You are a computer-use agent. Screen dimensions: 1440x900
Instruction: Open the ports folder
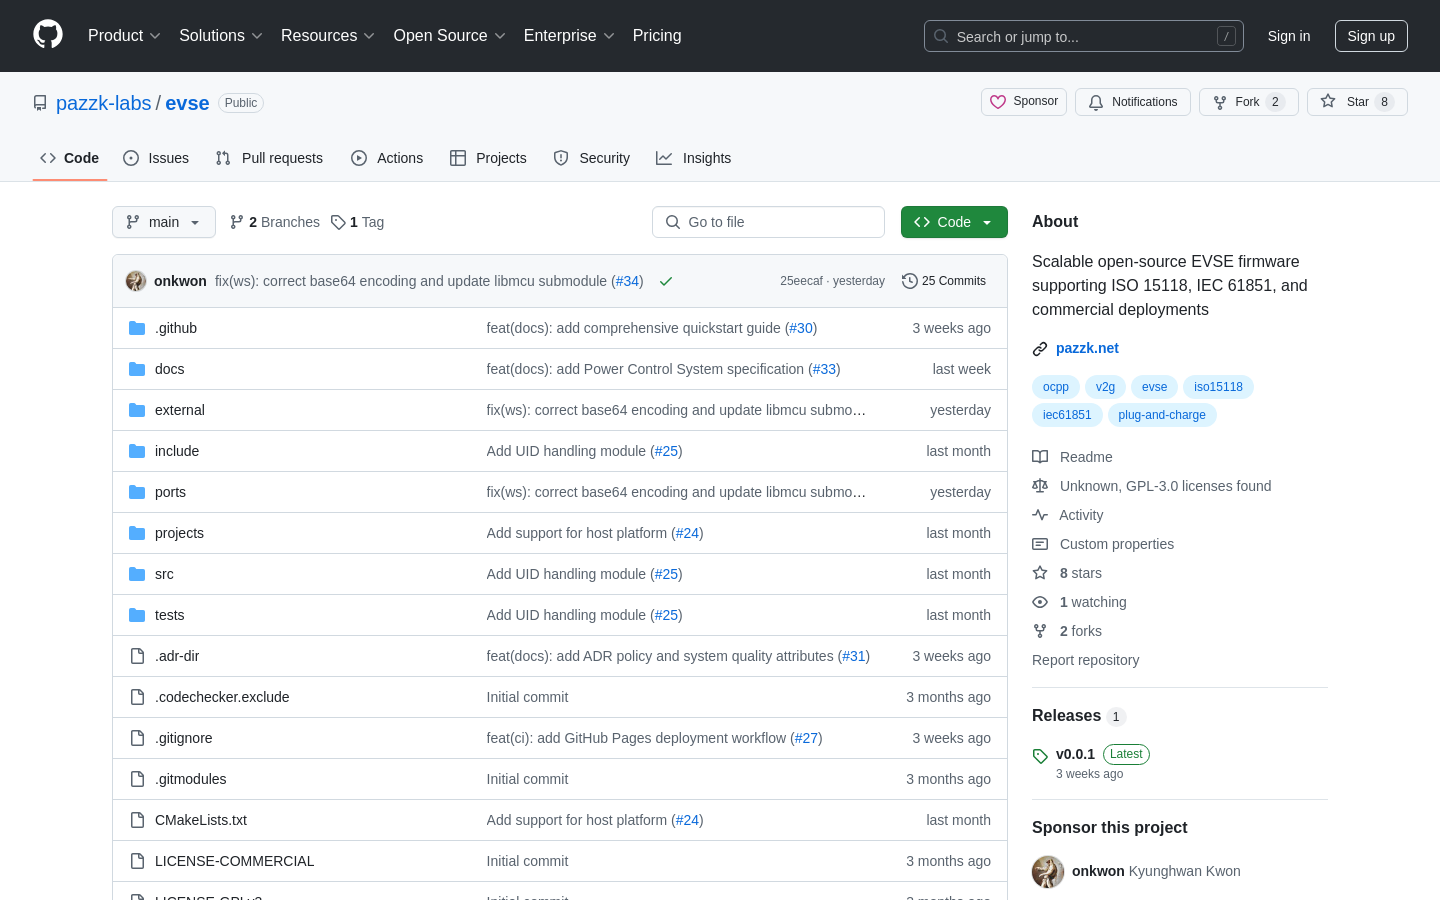[x=170, y=492]
